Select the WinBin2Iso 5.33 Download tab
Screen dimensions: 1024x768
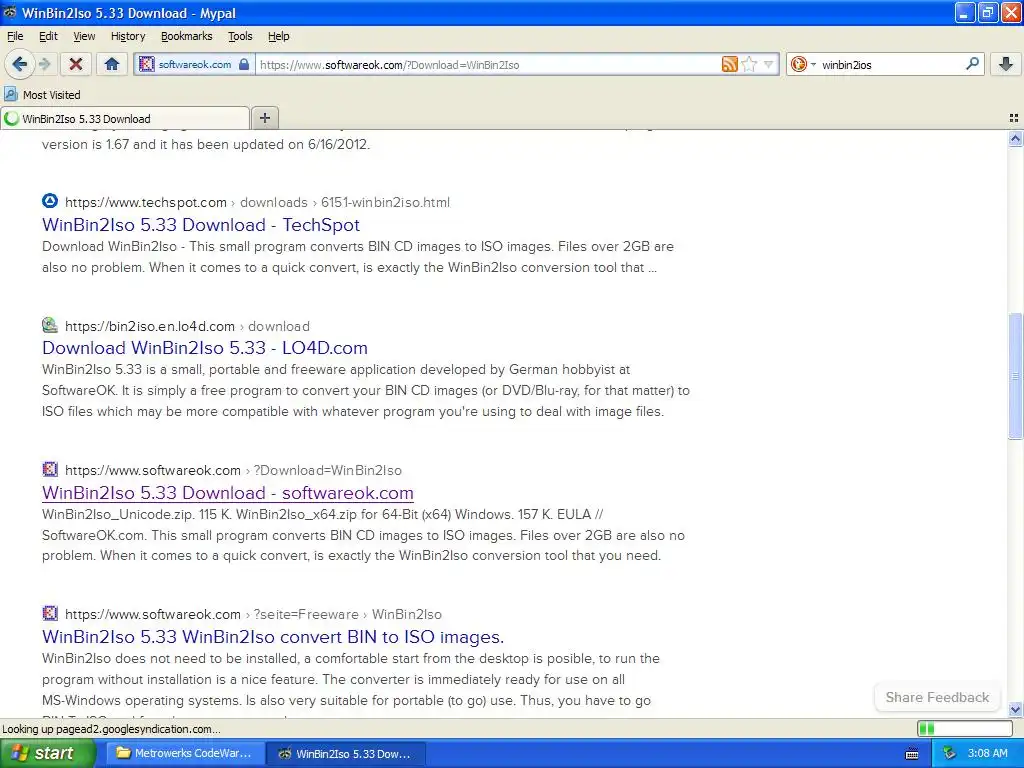[125, 119]
